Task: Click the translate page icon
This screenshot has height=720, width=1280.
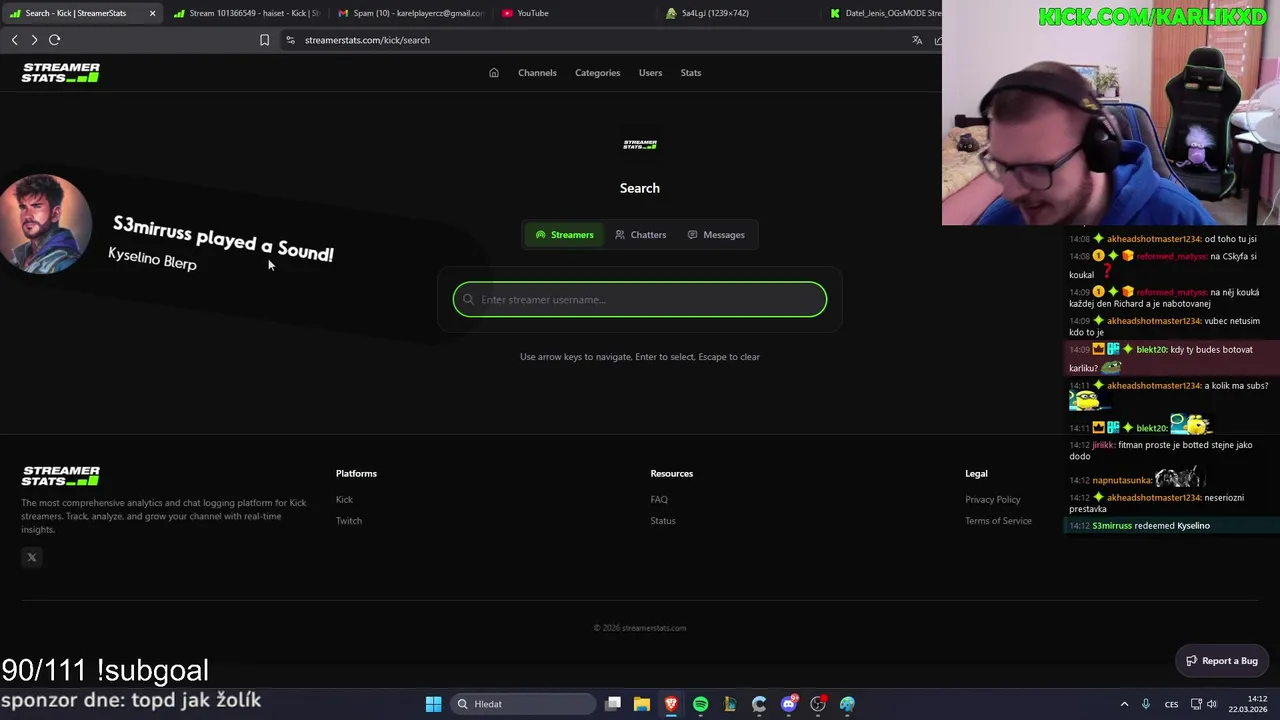Action: click(917, 40)
